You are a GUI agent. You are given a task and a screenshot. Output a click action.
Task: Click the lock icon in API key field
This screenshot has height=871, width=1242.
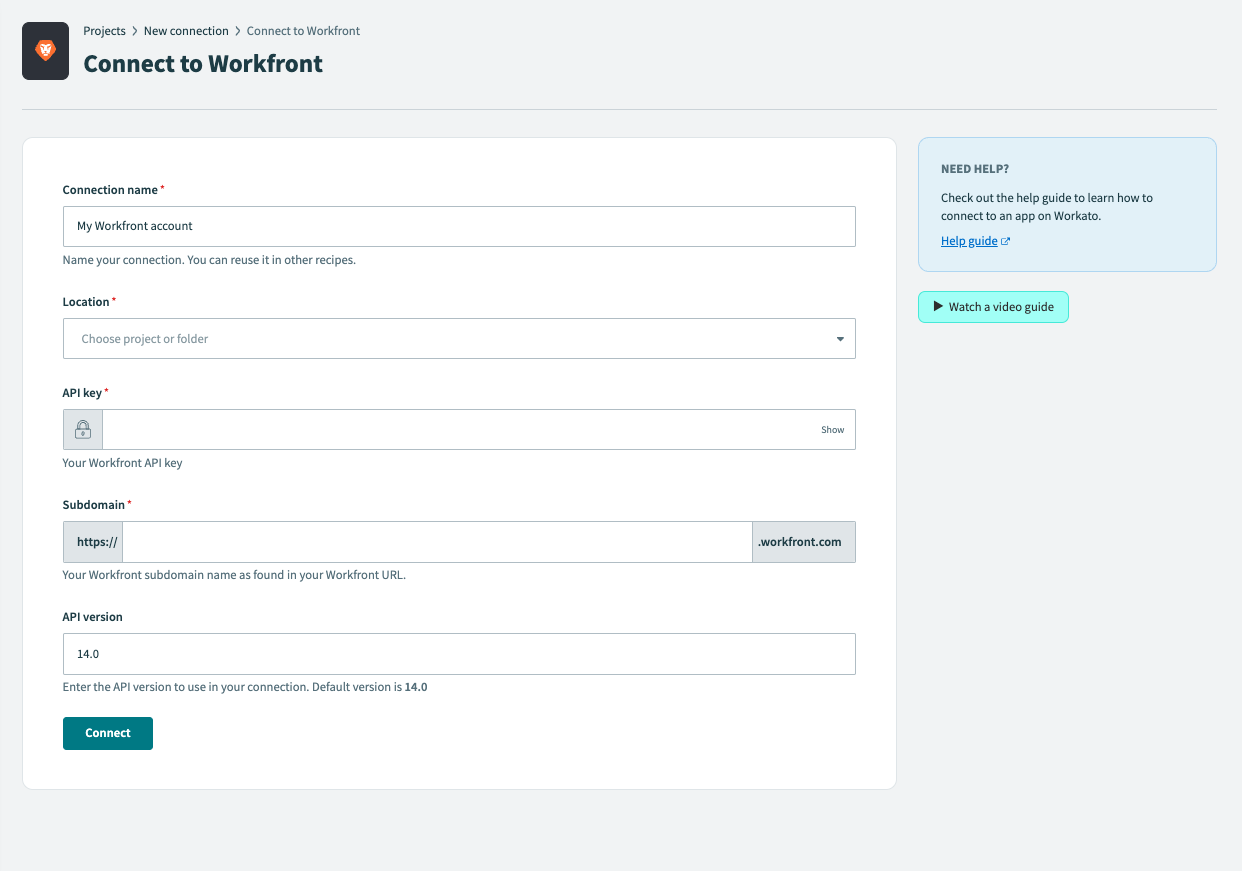(x=81, y=429)
